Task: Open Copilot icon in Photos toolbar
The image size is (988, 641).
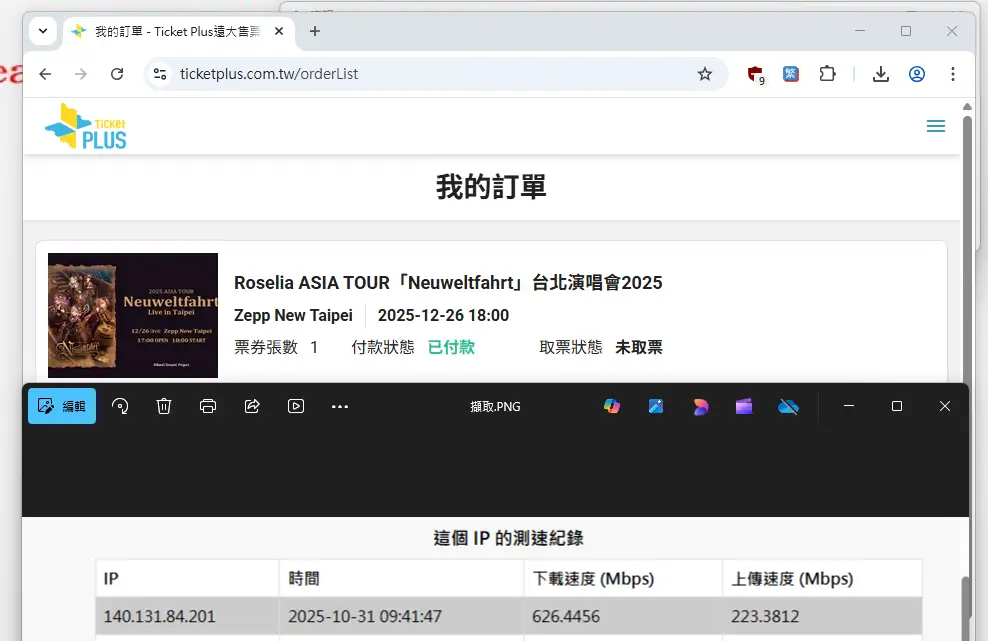Action: (x=612, y=406)
